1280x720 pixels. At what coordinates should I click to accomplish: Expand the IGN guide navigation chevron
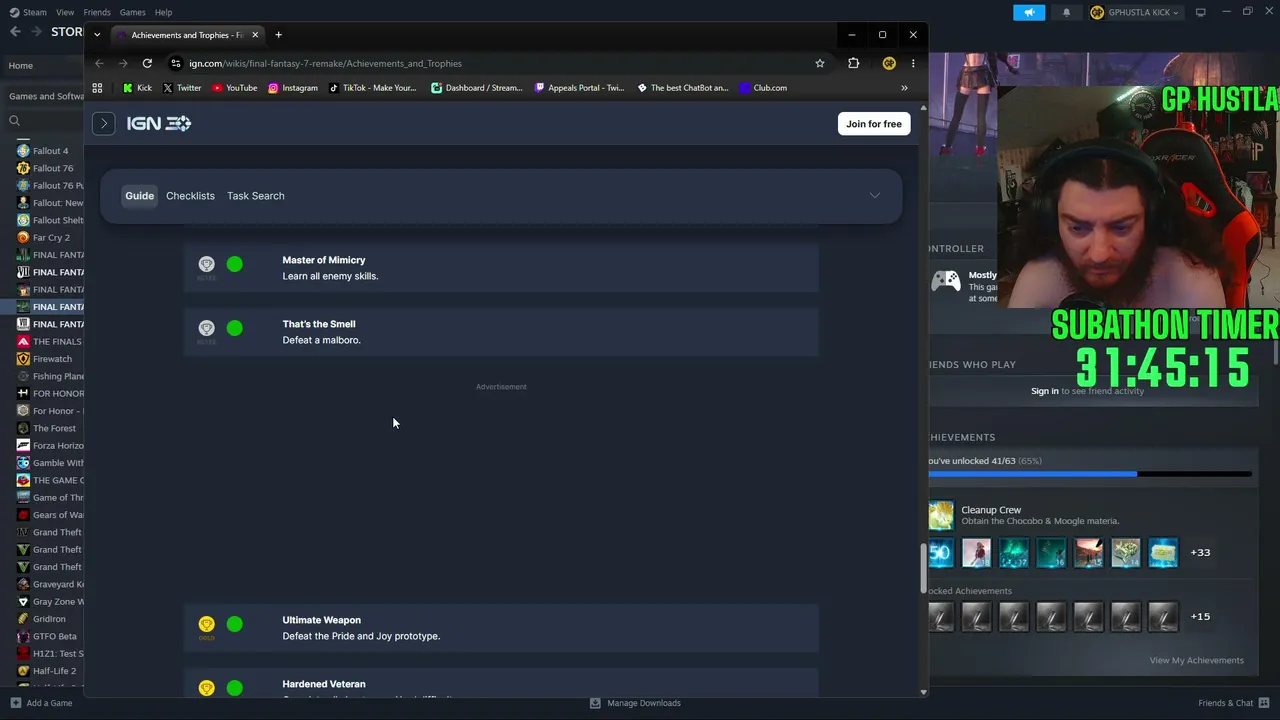point(875,196)
